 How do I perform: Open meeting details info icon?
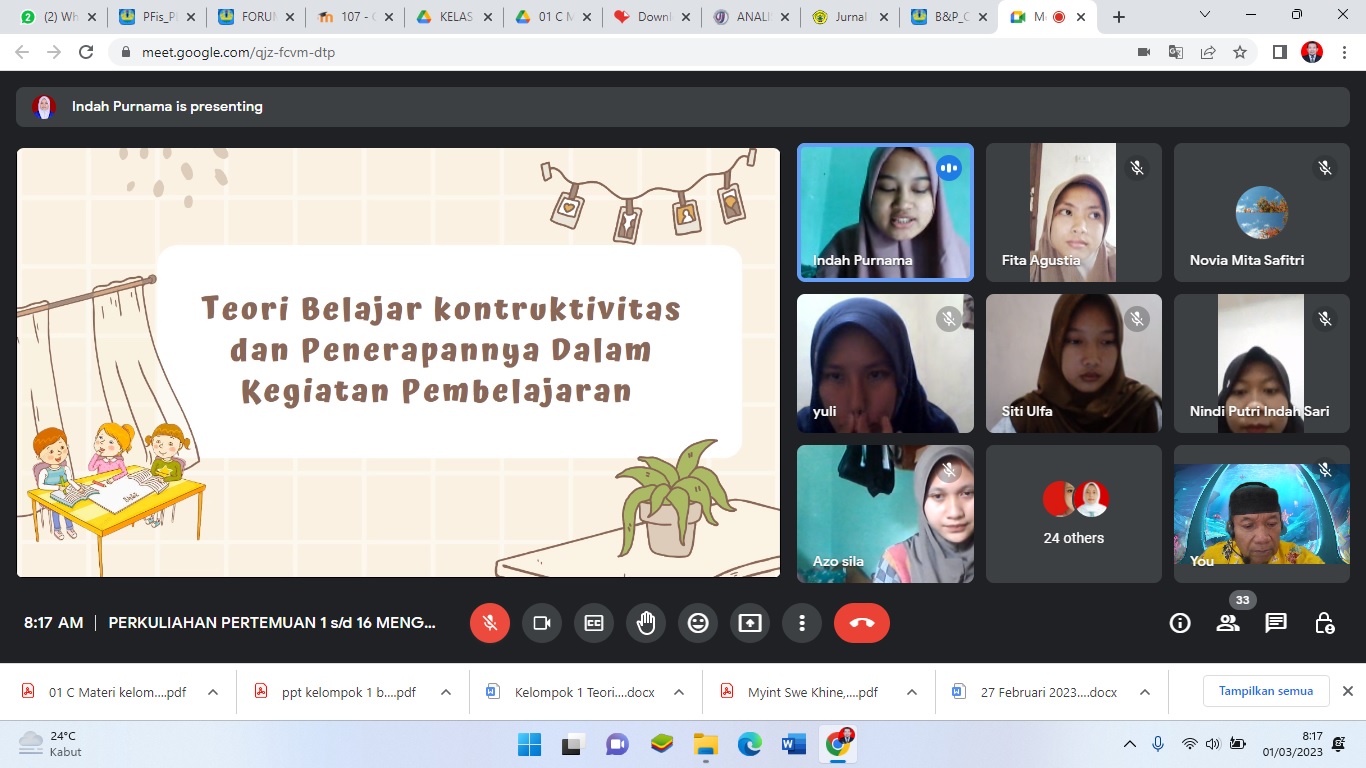click(x=1180, y=623)
